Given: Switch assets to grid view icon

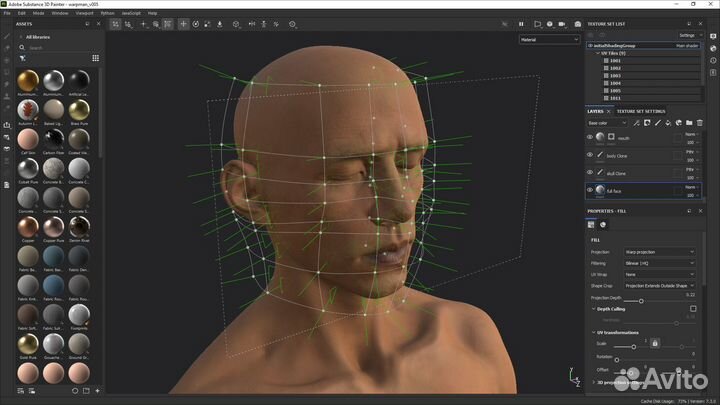Looking at the screenshot, I should click(96, 58).
